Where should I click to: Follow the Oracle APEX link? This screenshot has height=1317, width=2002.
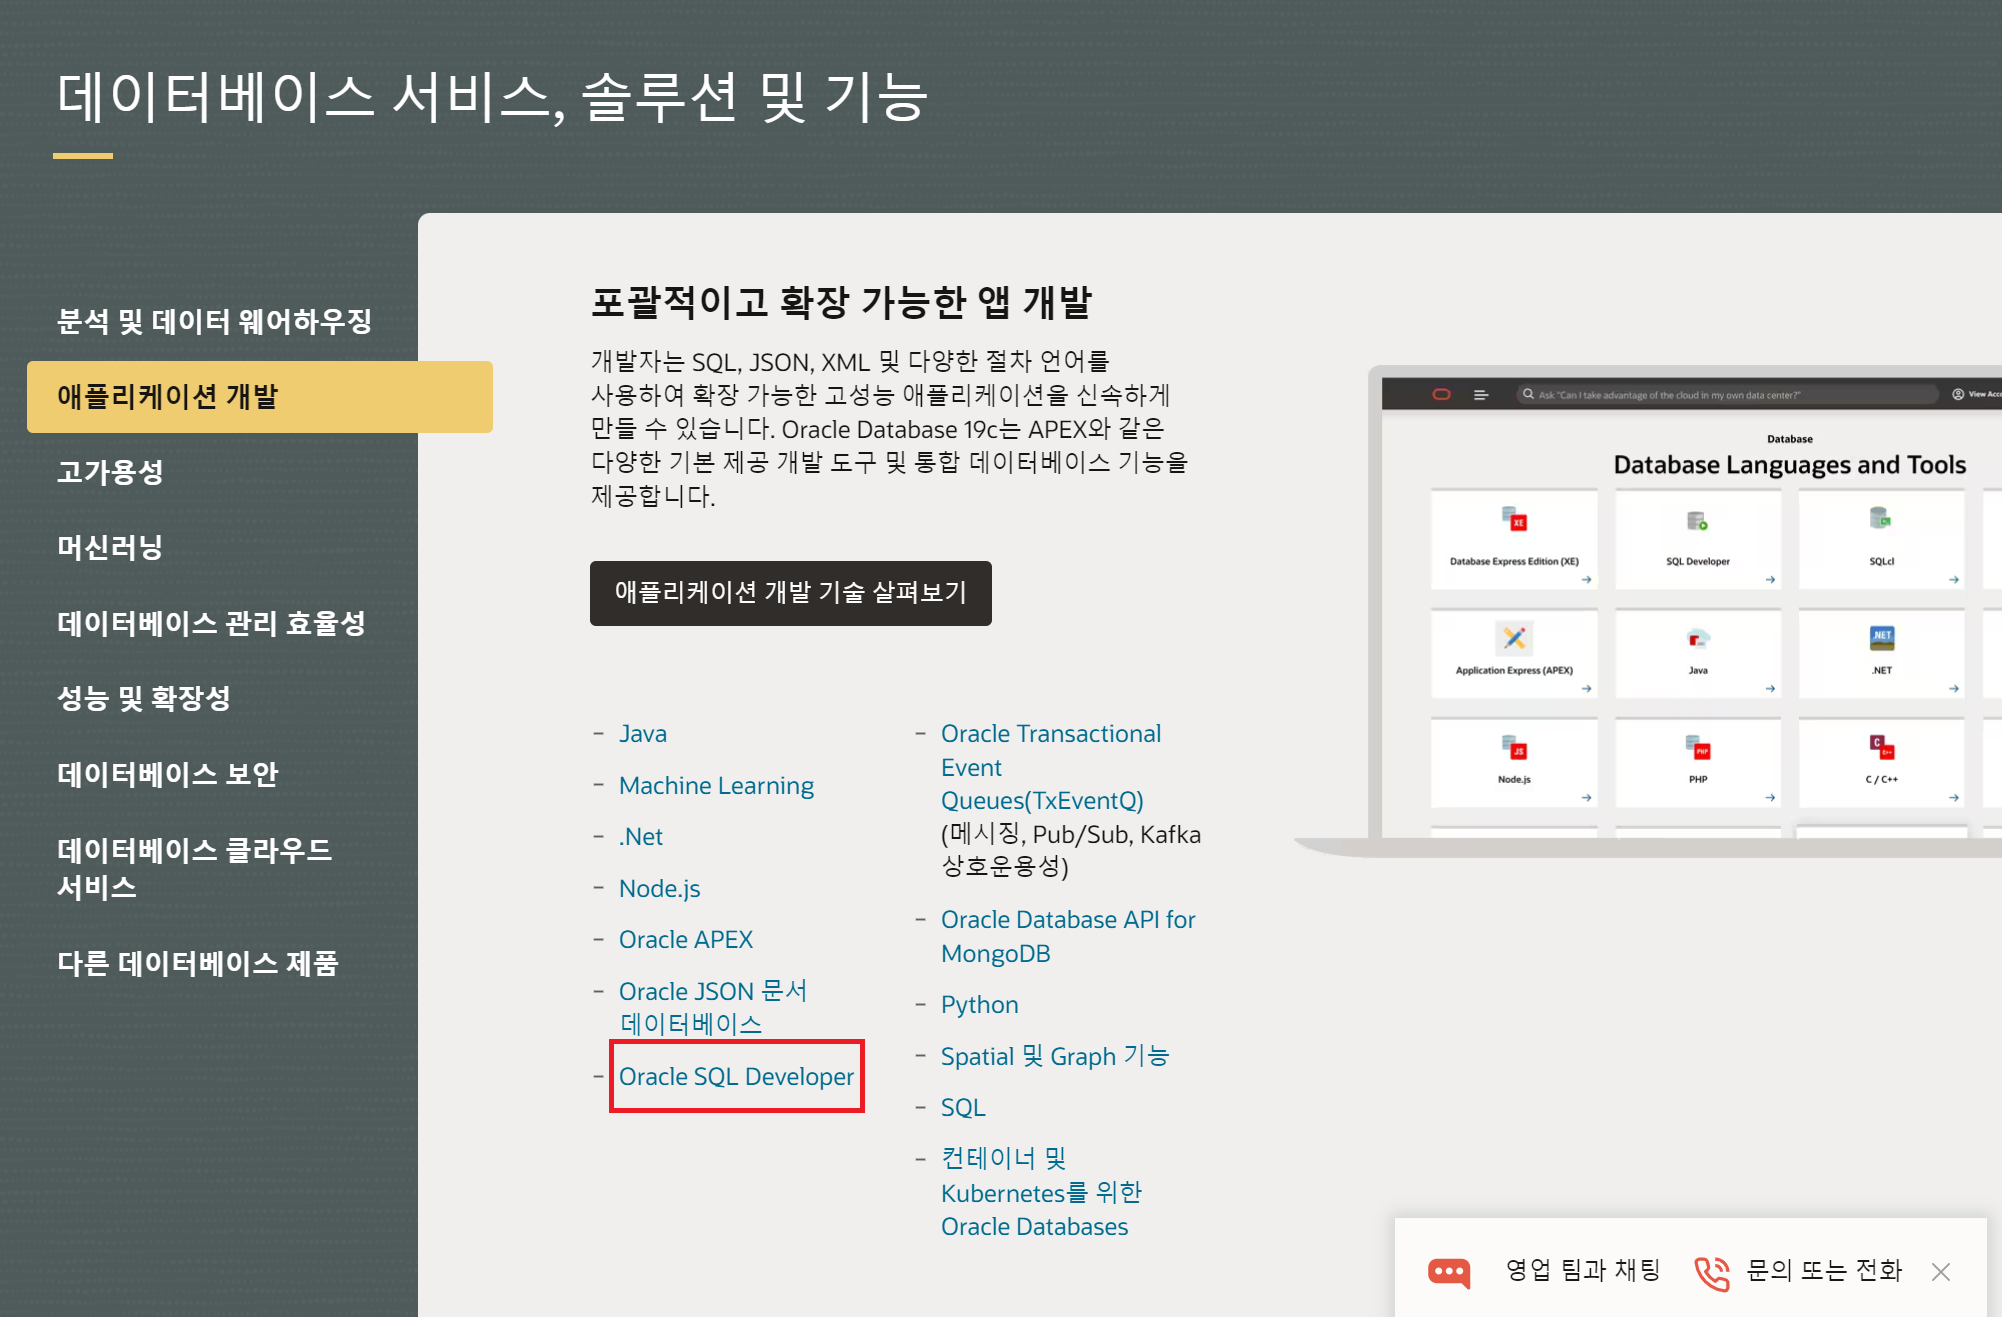coord(685,939)
